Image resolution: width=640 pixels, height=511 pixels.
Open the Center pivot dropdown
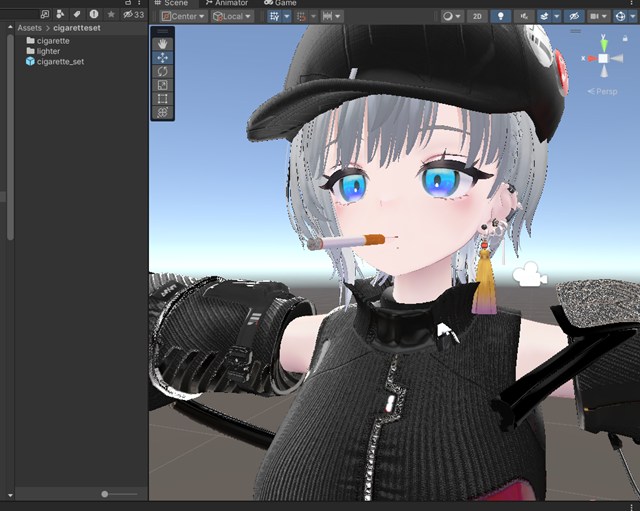184,17
